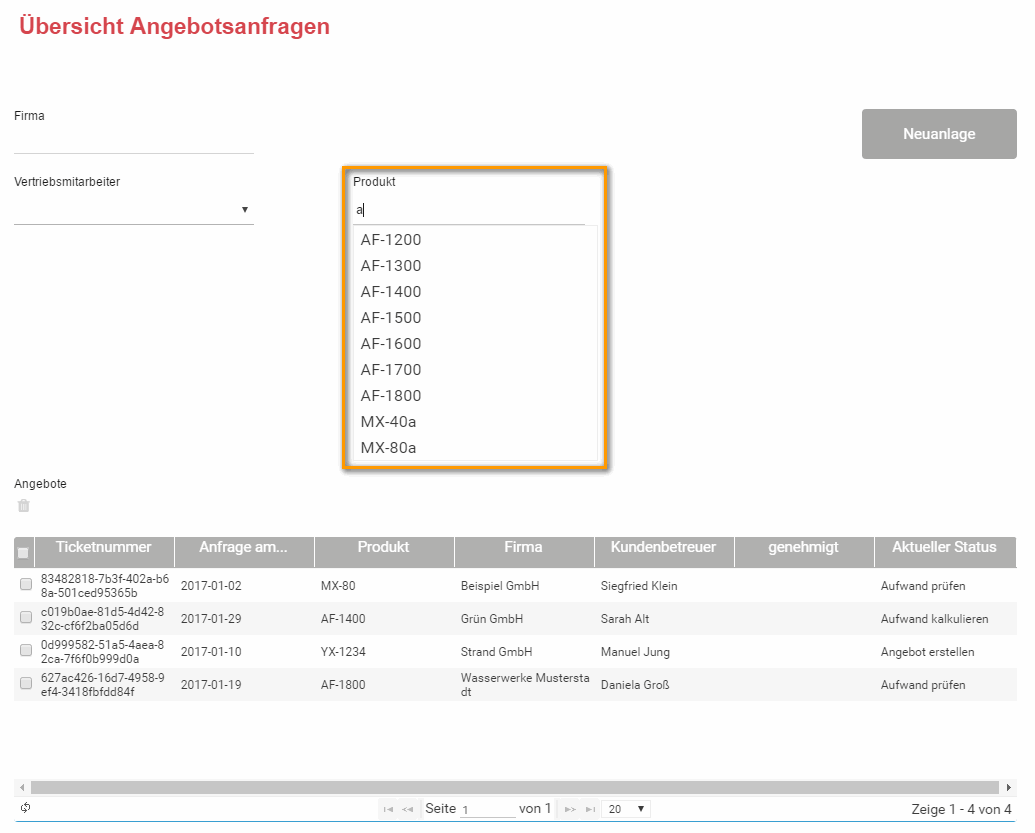
Task: Select MX-80a in the Produkt list
Action: [x=388, y=448]
